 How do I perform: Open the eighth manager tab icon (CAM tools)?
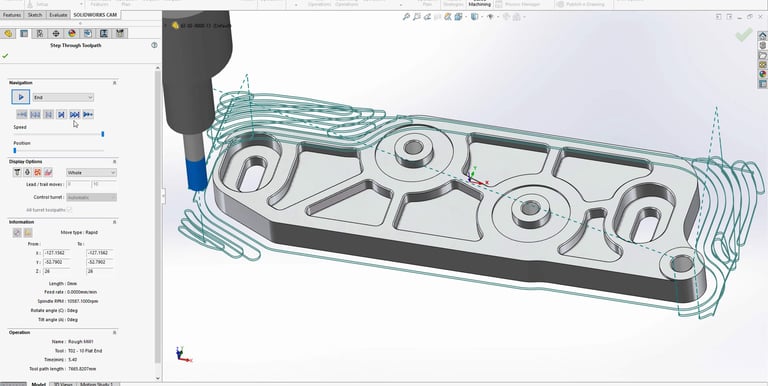click(x=120, y=33)
